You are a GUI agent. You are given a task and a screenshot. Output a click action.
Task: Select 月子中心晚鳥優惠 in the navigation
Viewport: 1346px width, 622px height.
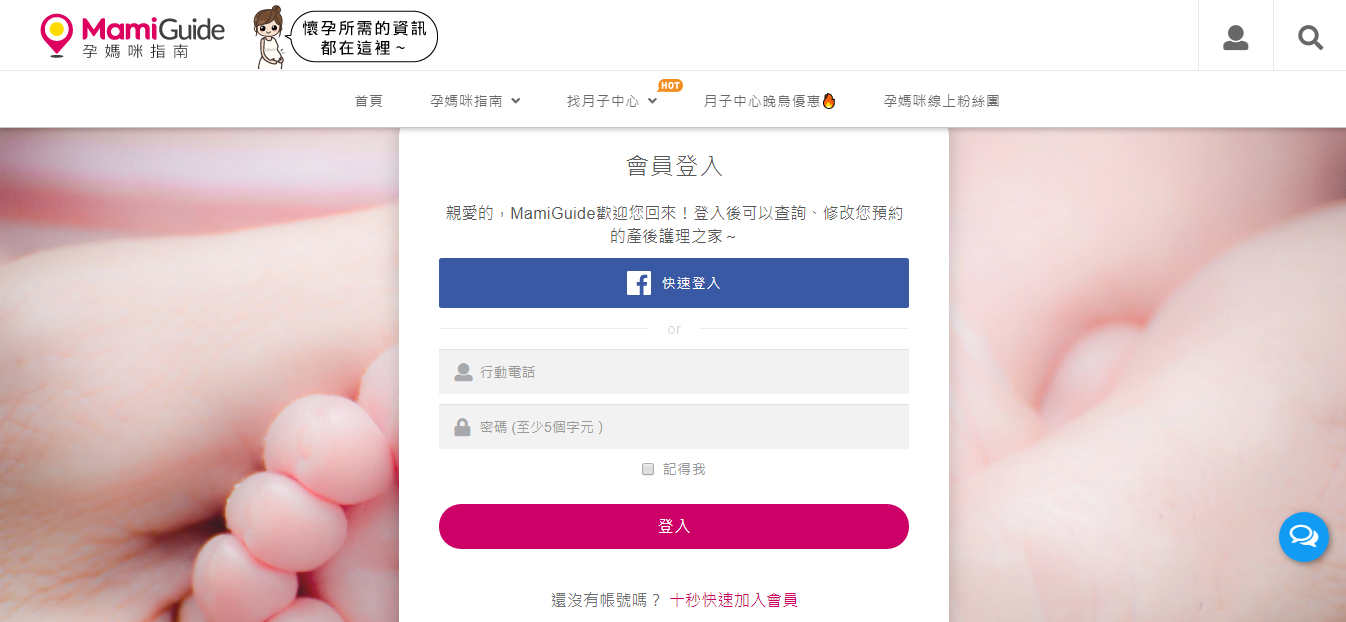click(769, 100)
